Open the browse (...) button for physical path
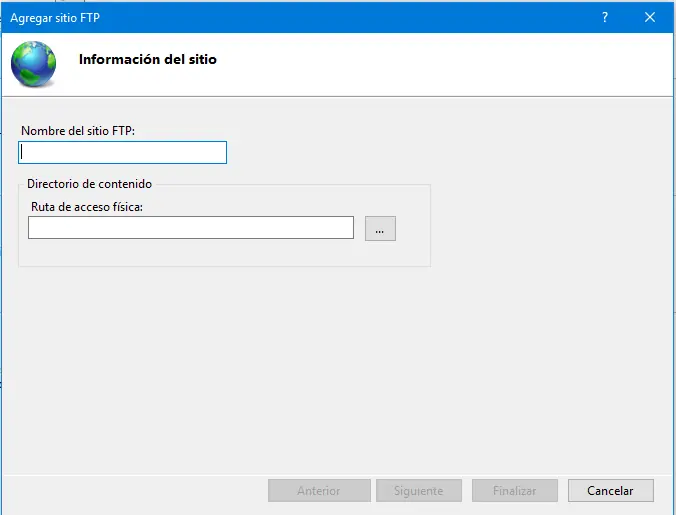Image resolution: width=676 pixels, height=515 pixels. coord(380,228)
